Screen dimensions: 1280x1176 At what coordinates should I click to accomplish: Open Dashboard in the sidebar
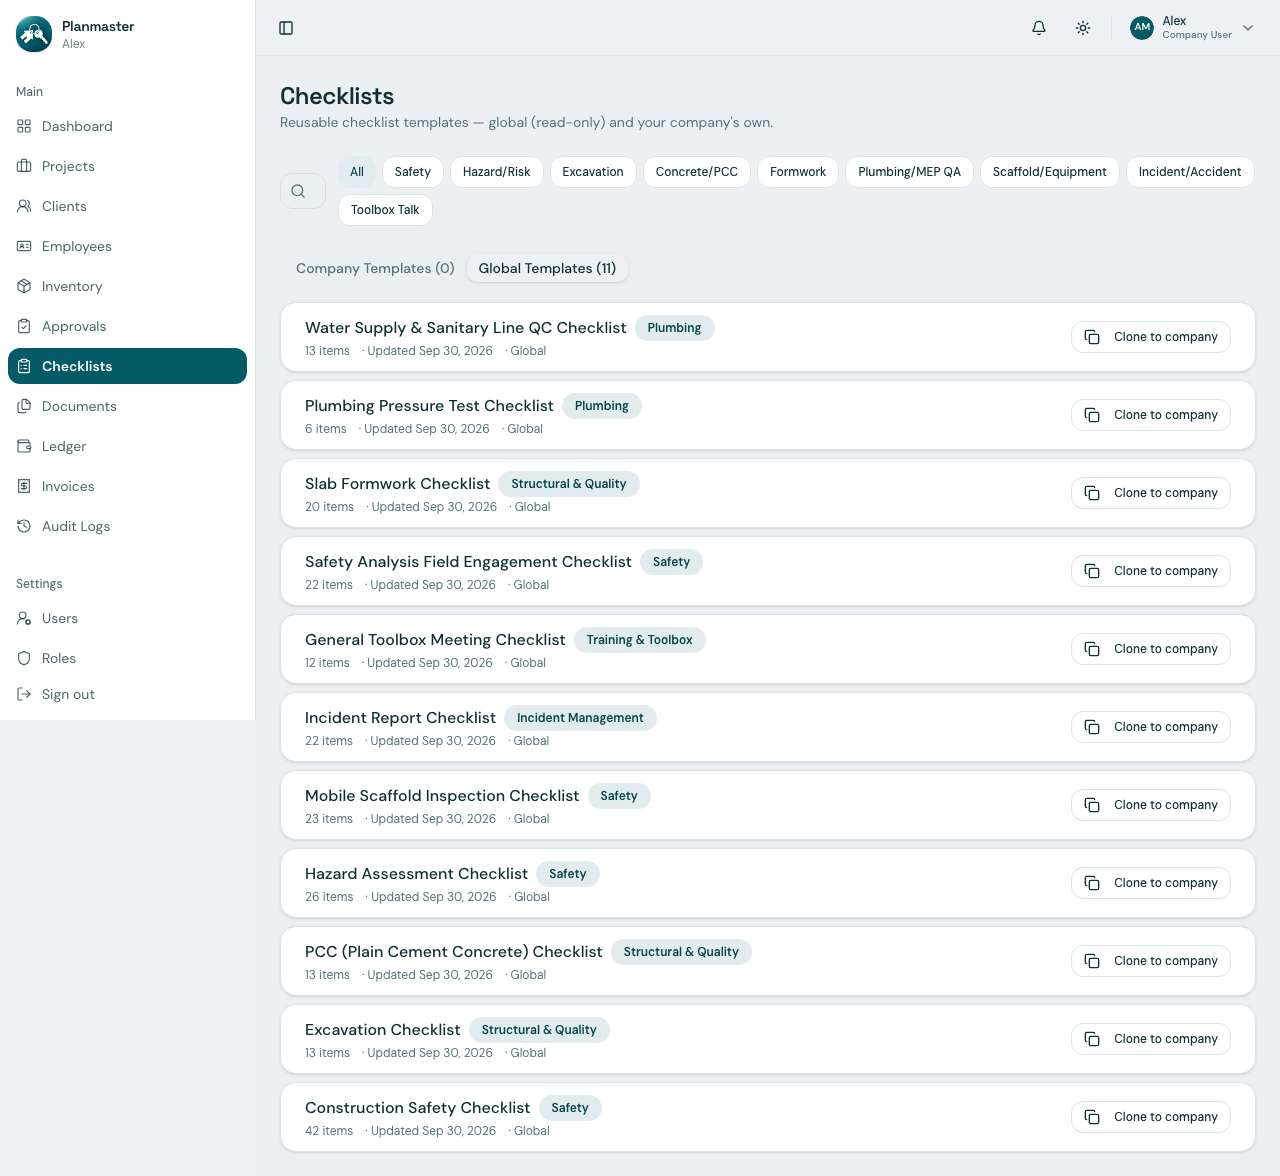click(127, 126)
